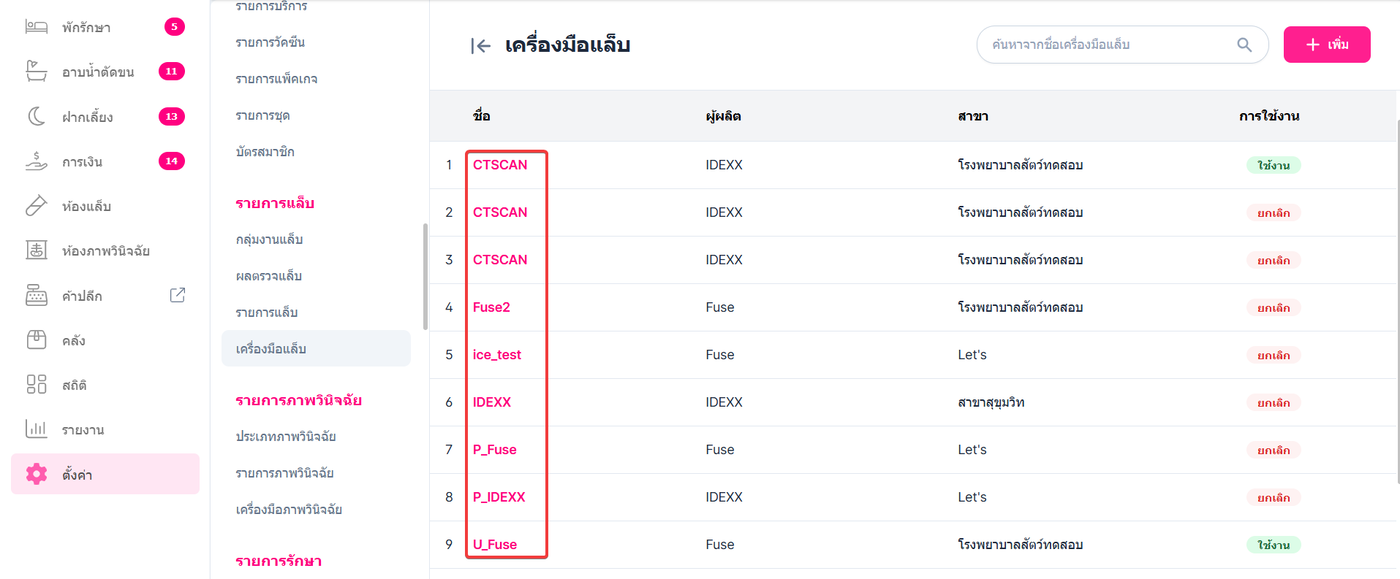Screen dimensions: 1400x579
Task: Open the U_Fuse equipment entry
Action: tap(495, 545)
